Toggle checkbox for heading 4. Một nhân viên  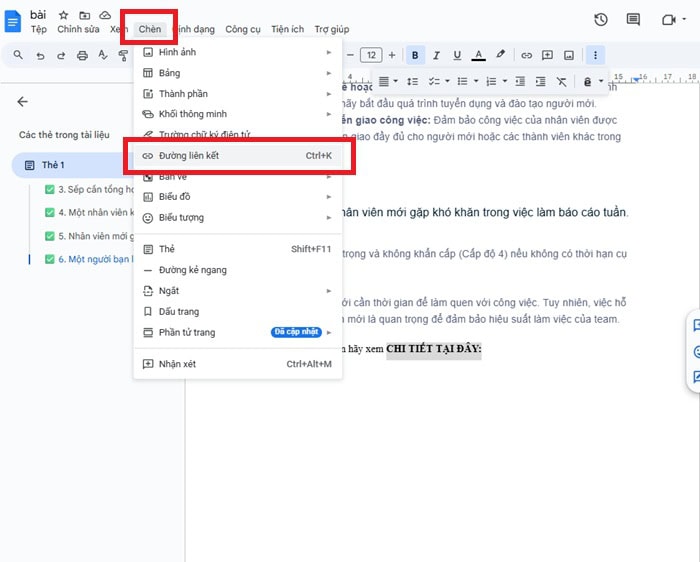point(50,212)
